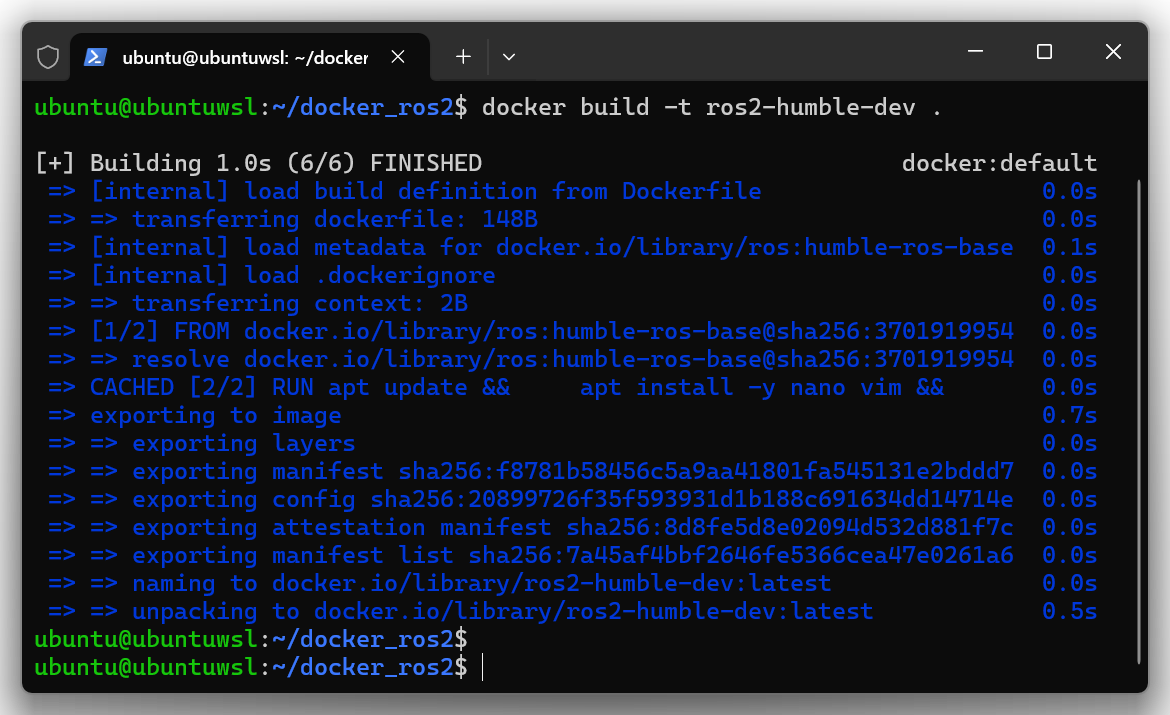
Task: Expand the new-tab profiles dropdown chevron
Action: tap(509, 57)
